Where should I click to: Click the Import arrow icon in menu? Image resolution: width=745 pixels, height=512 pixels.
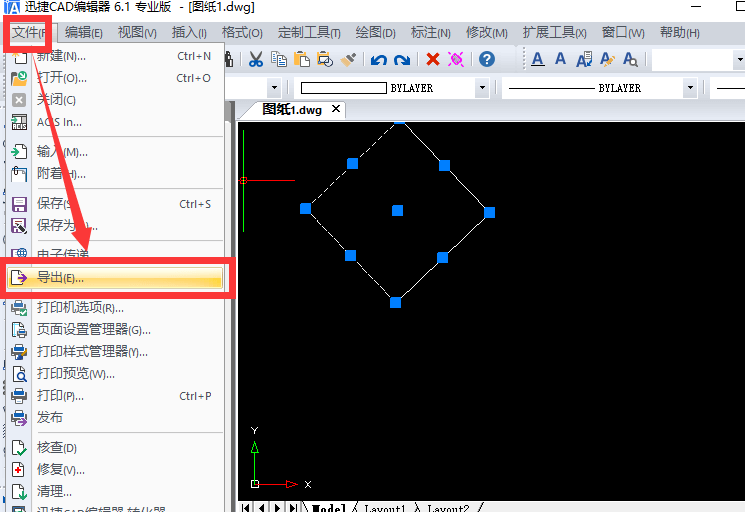pos(19,152)
